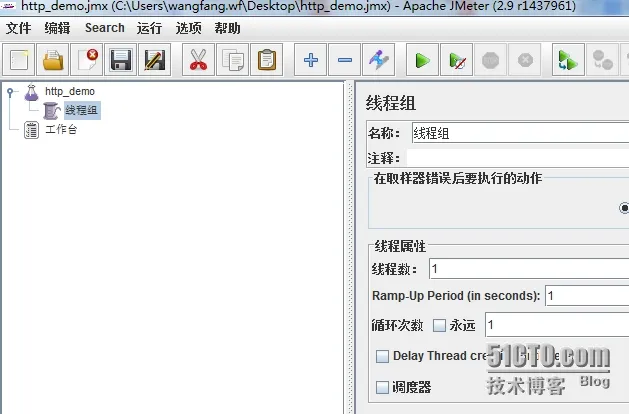Open the 运行 menu
Viewport: 629px width, 414px height.
149,28
